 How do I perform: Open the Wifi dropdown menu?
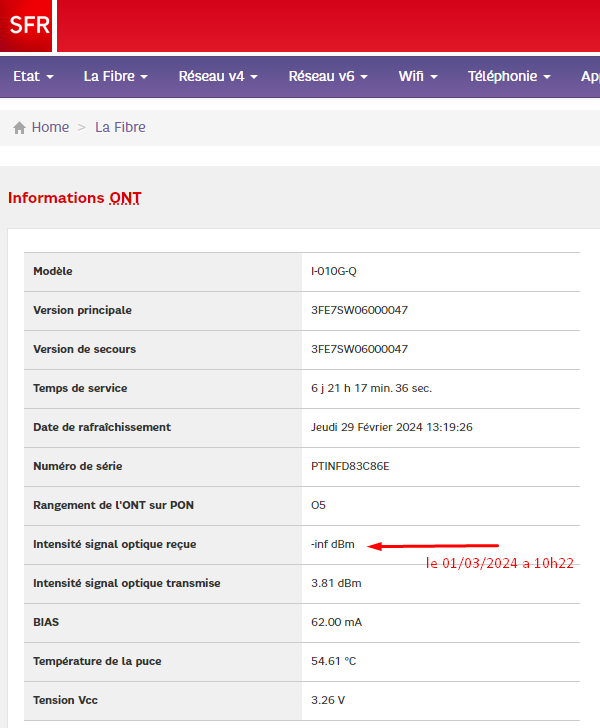[418, 76]
